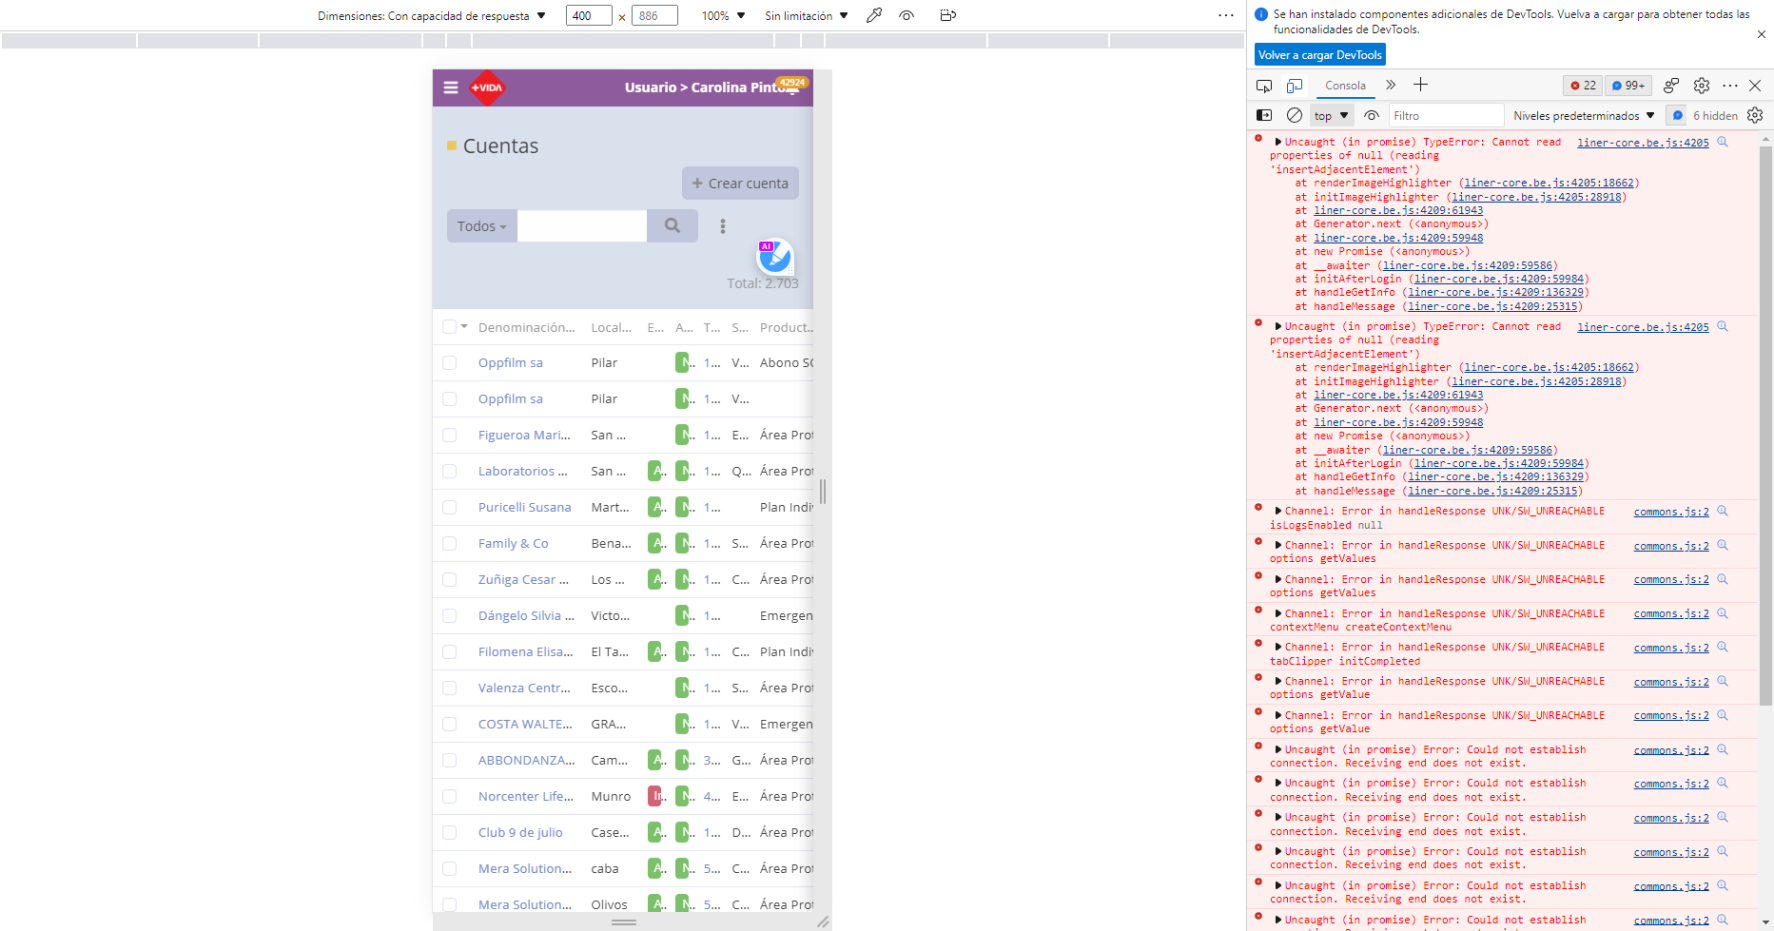The image size is (1774, 931).
Task: Create a live expression in console
Action: click(x=1371, y=116)
